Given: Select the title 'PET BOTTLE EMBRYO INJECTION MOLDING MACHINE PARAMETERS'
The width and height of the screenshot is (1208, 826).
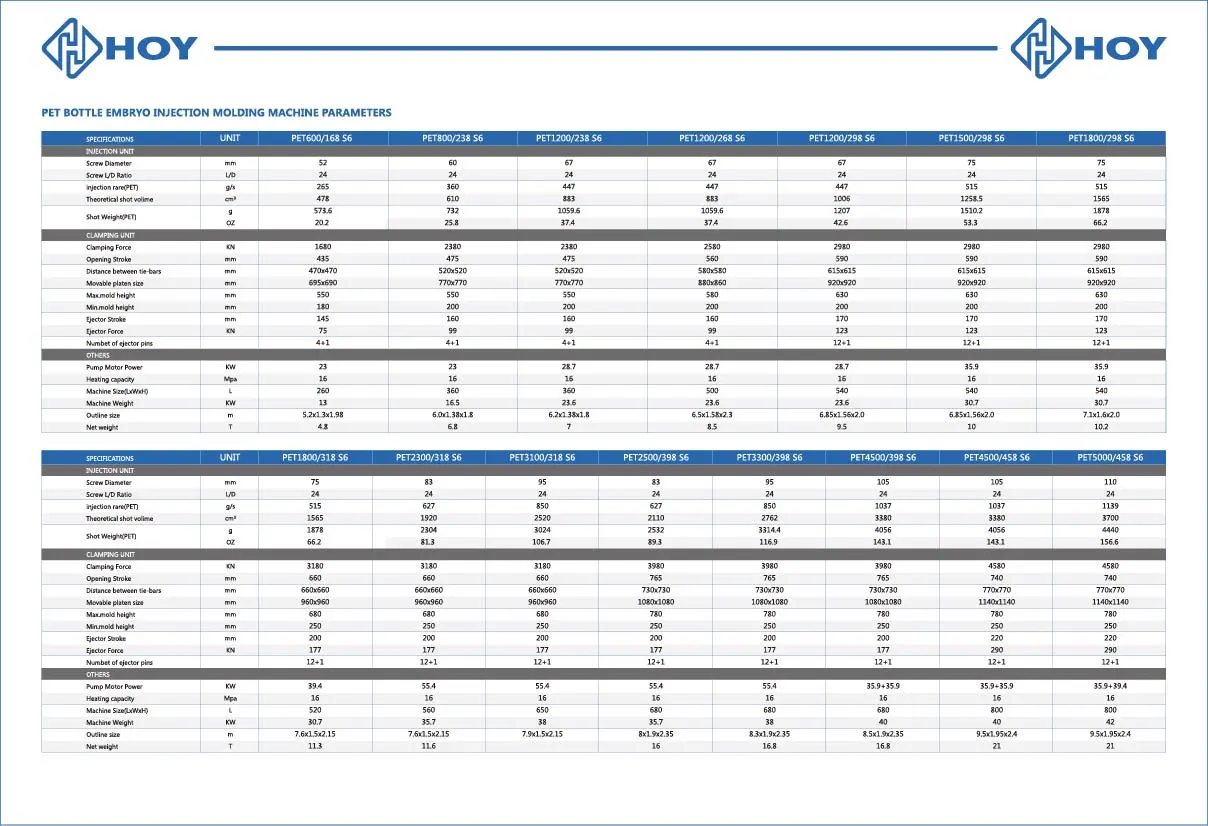Looking at the screenshot, I should point(216,113).
